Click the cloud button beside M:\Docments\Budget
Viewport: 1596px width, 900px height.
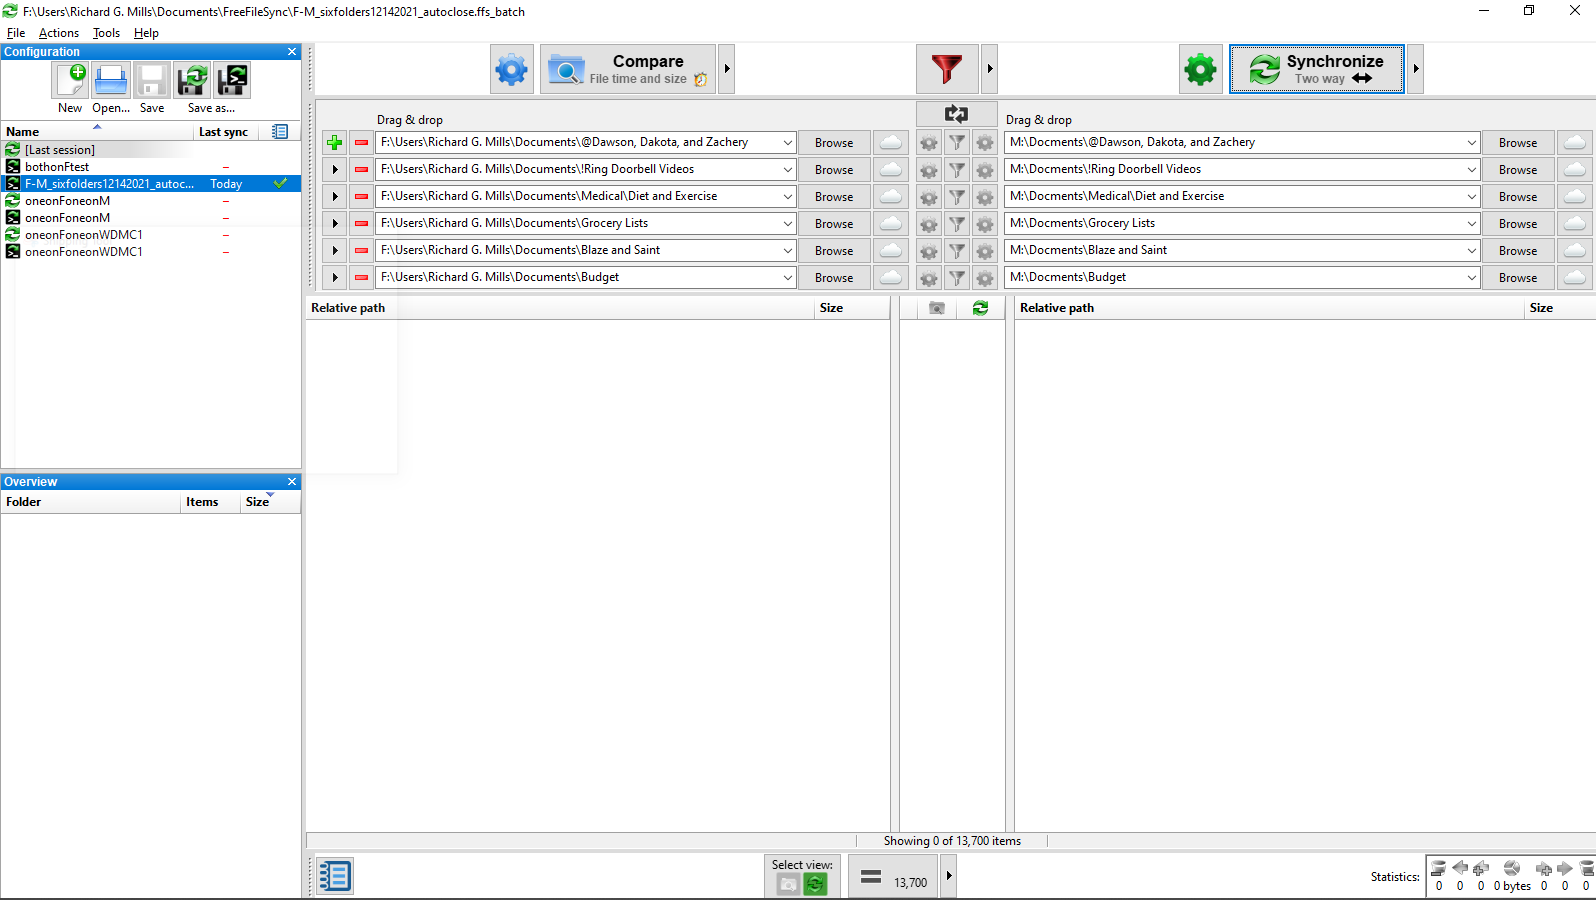tap(1574, 278)
